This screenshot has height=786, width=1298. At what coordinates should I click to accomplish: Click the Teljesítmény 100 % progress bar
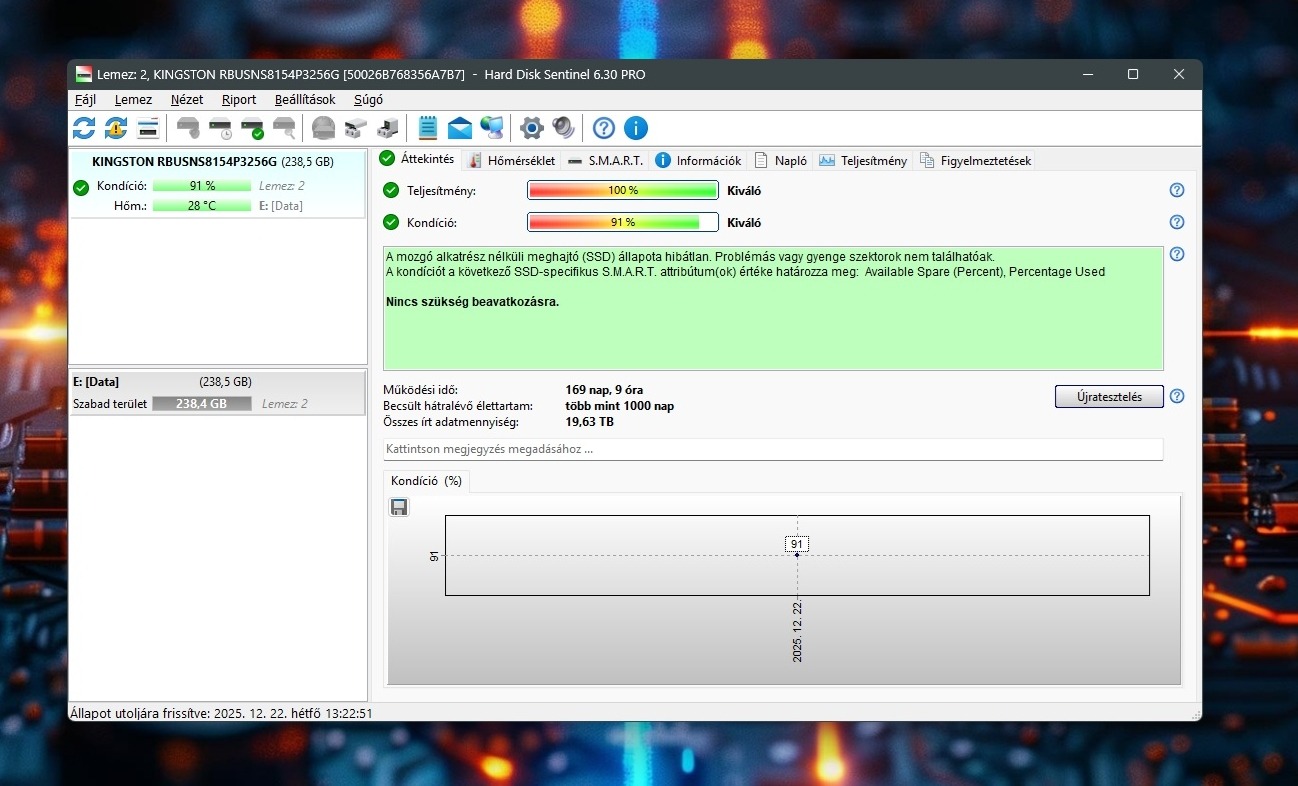coord(623,190)
